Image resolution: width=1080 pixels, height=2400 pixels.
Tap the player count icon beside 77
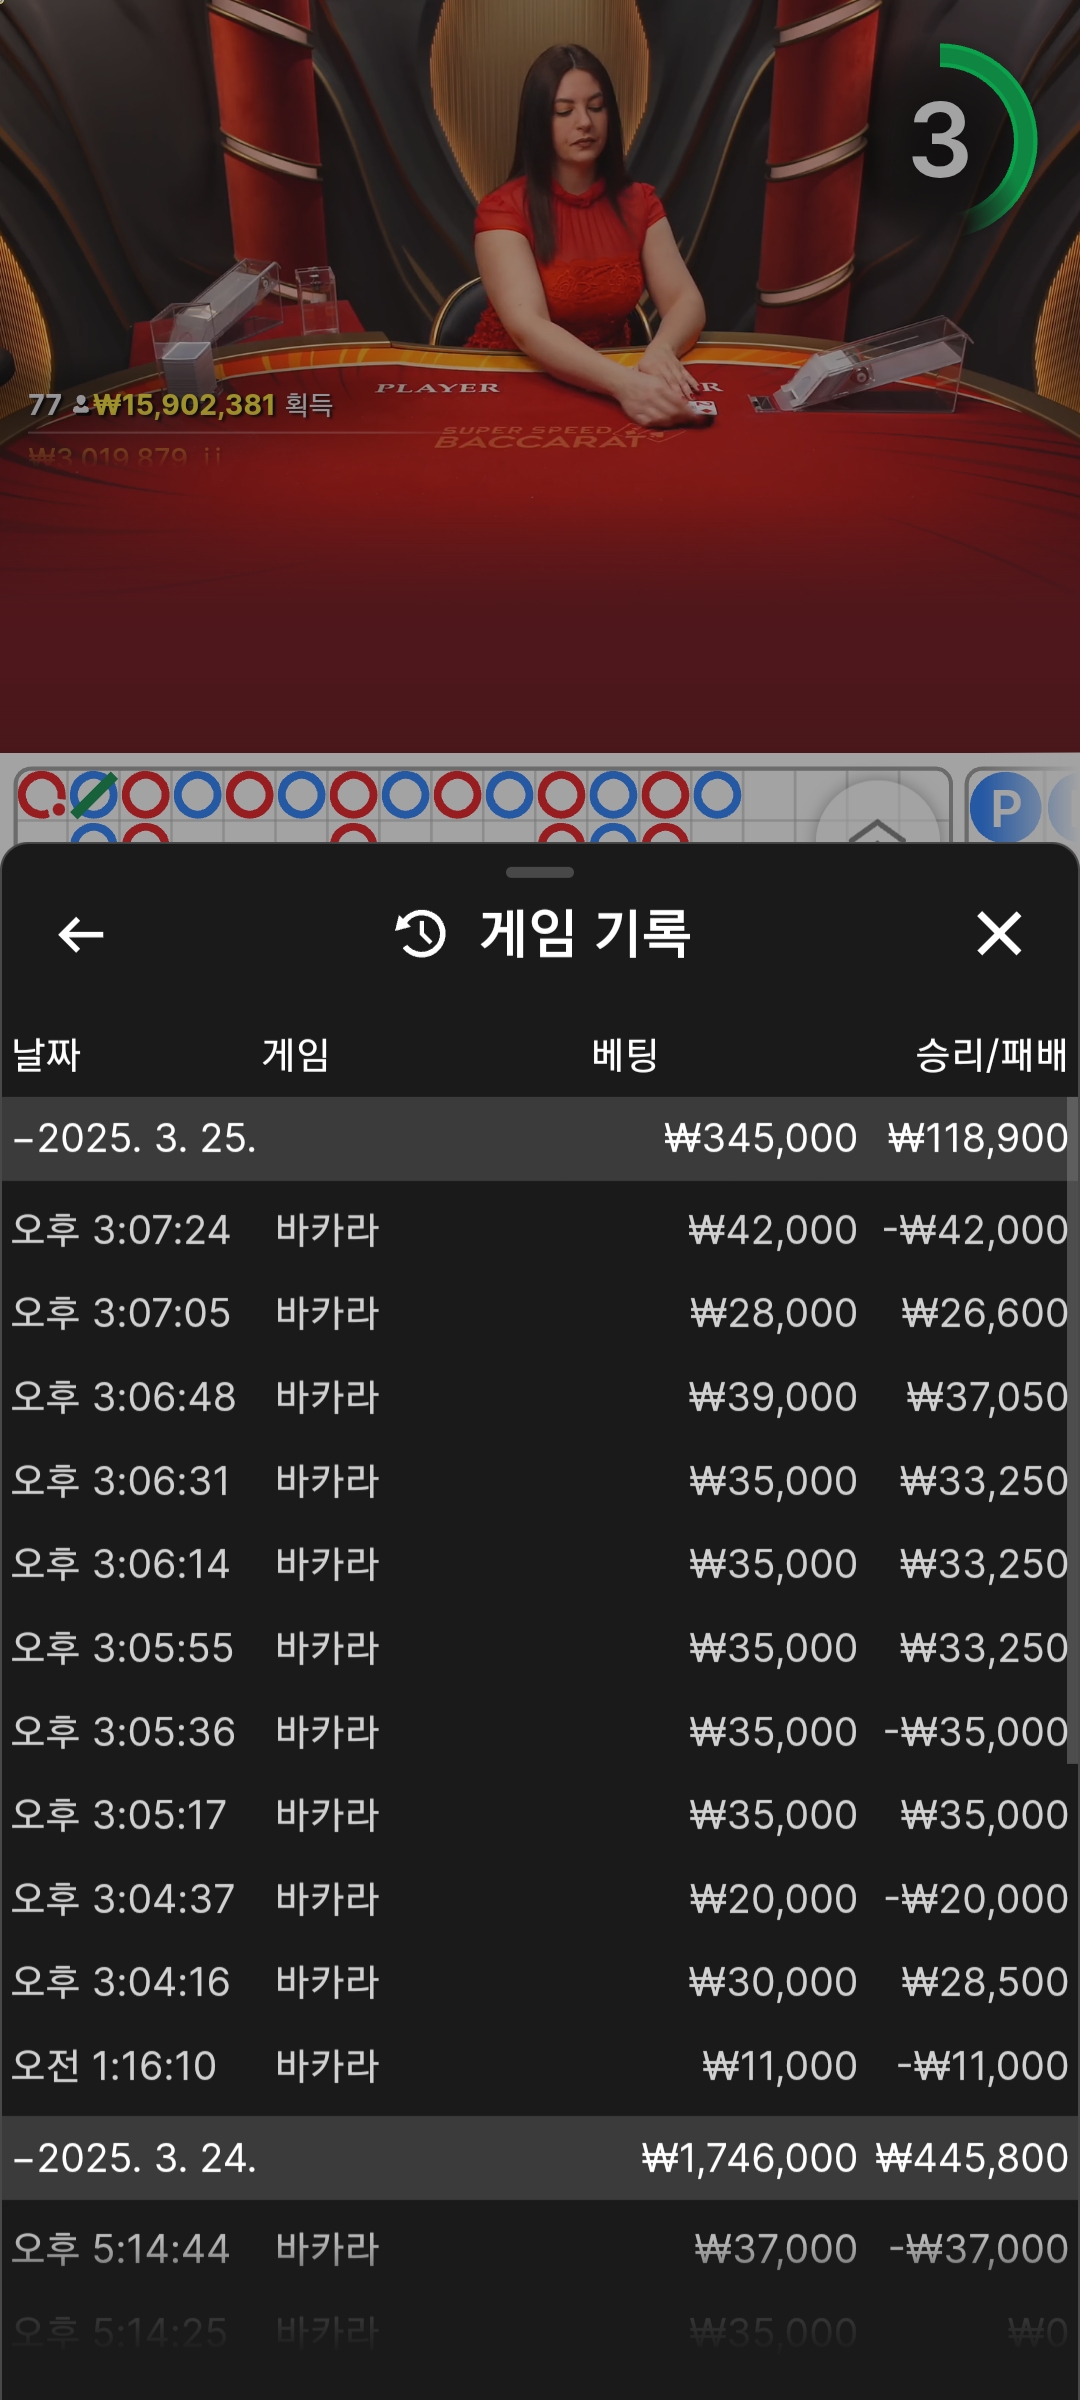pos(81,405)
